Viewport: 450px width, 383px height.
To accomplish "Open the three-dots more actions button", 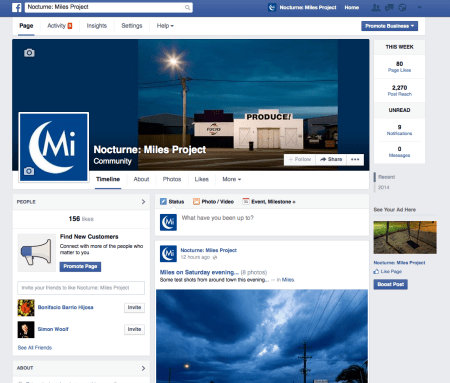I will [x=355, y=159].
